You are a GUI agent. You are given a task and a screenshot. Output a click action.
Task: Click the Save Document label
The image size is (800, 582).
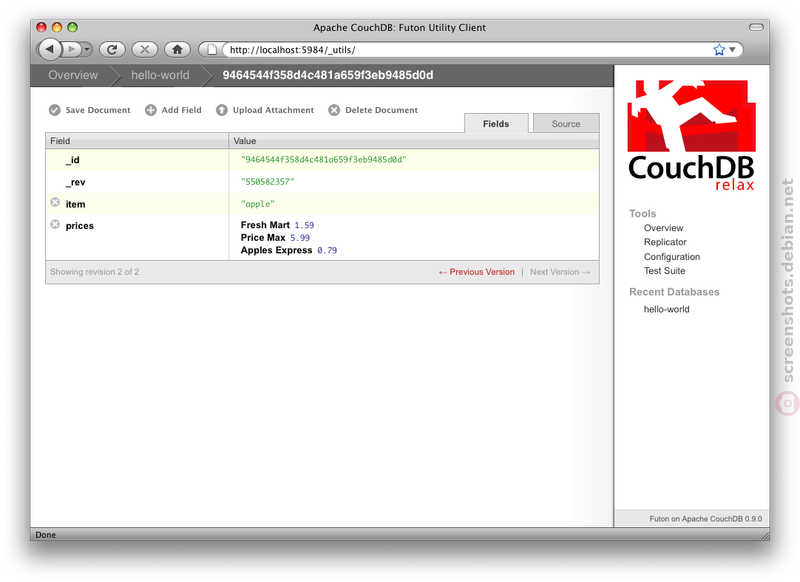(98, 110)
